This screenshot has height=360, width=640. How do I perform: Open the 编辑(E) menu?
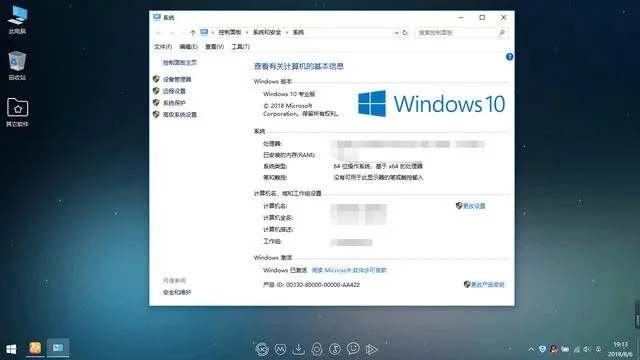tap(188, 47)
